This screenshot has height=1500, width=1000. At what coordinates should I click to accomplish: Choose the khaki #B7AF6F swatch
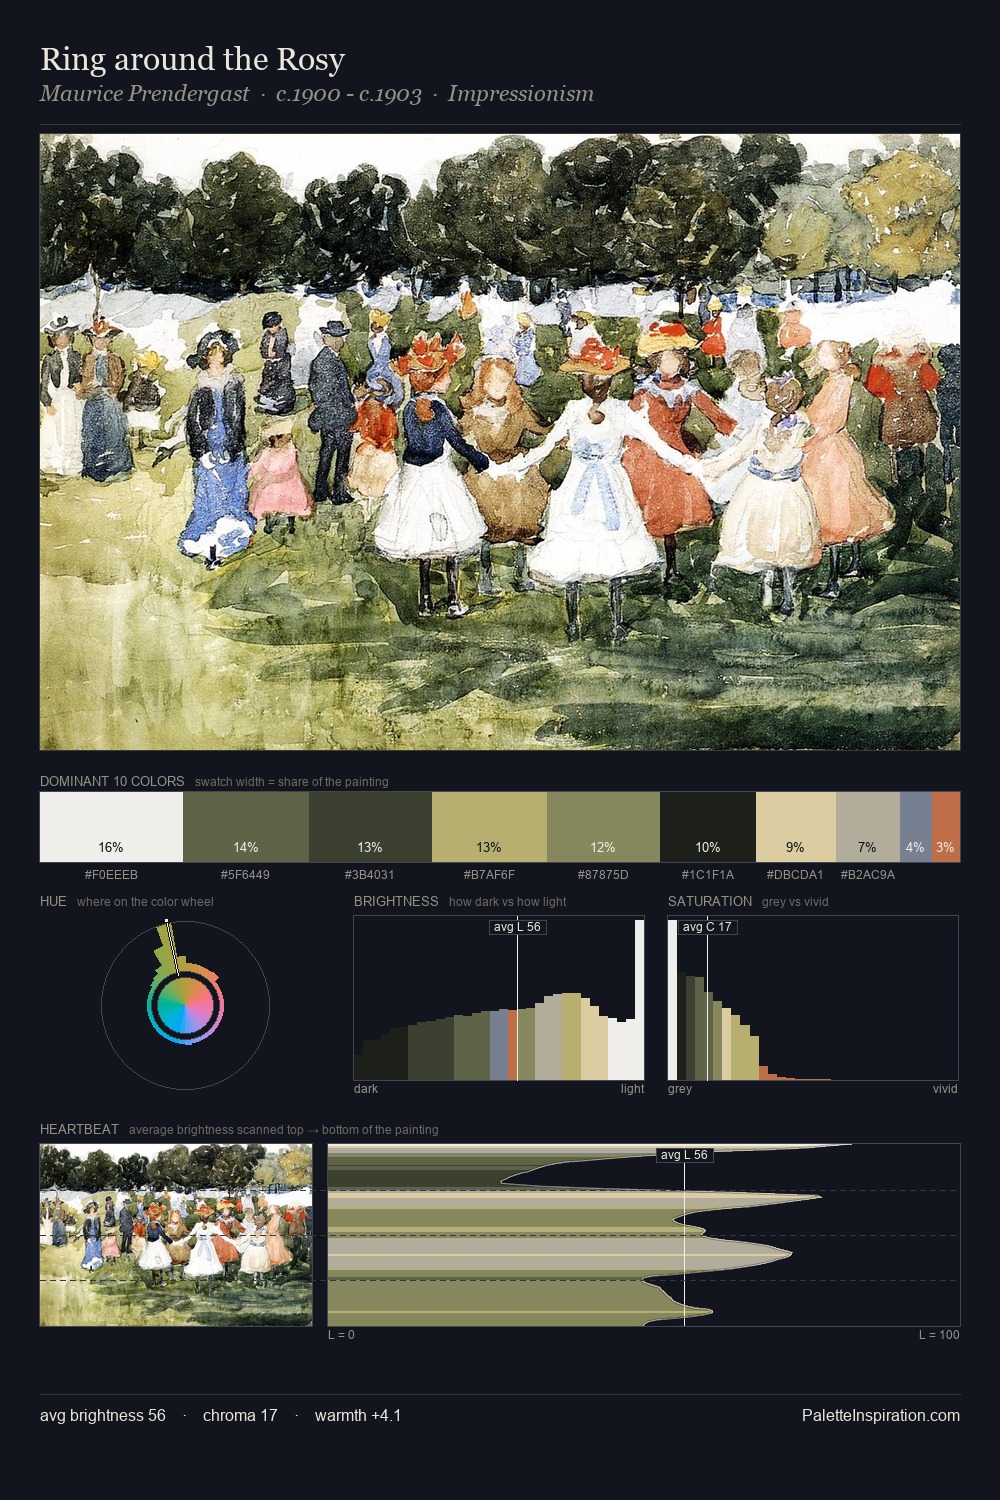pyautogui.click(x=489, y=827)
